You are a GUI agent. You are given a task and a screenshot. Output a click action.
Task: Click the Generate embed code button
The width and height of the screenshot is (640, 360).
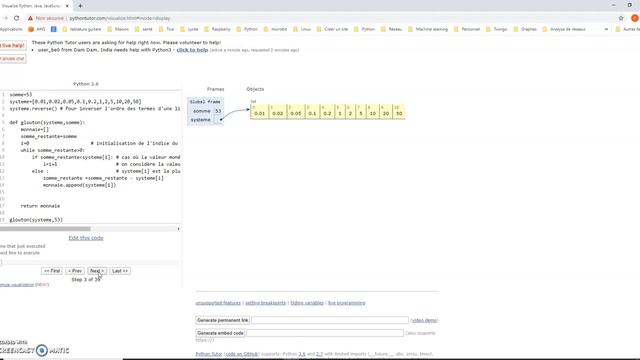(220, 333)
